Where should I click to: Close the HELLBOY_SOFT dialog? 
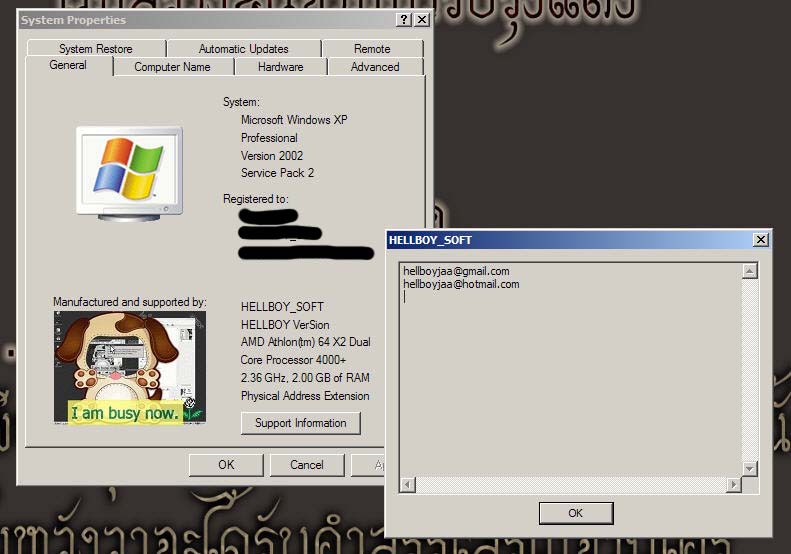pyautogui.click(x=760, y=240)
